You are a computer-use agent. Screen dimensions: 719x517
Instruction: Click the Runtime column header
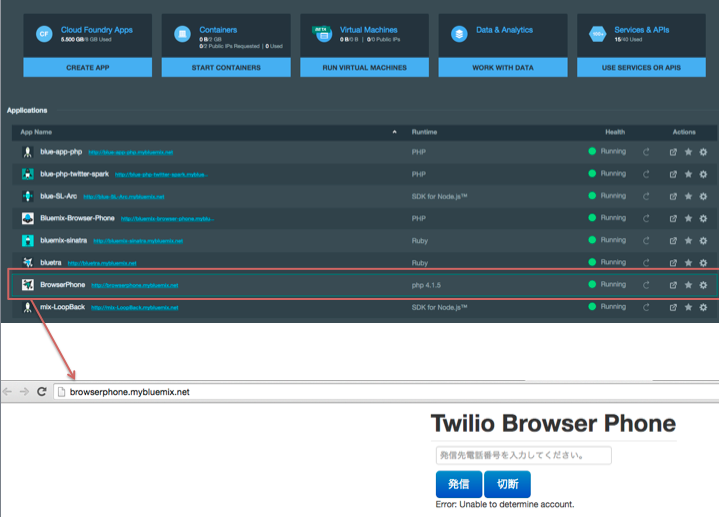point(424,132)
